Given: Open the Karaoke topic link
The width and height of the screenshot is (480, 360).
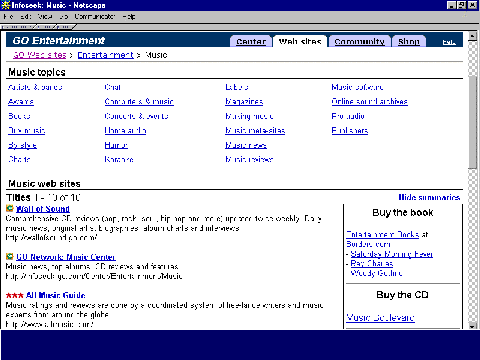Looking at the screenshot, I should tap(119, 159).
